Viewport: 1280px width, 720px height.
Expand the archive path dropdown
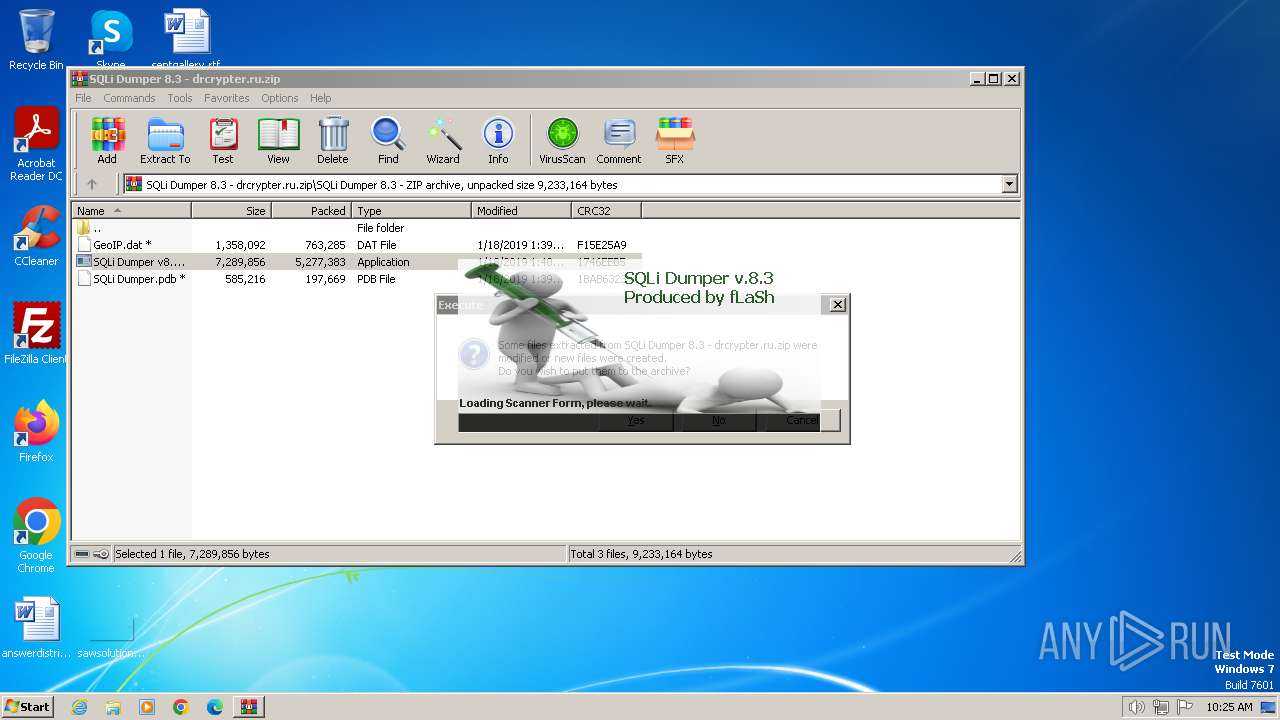pos(1009,184)
